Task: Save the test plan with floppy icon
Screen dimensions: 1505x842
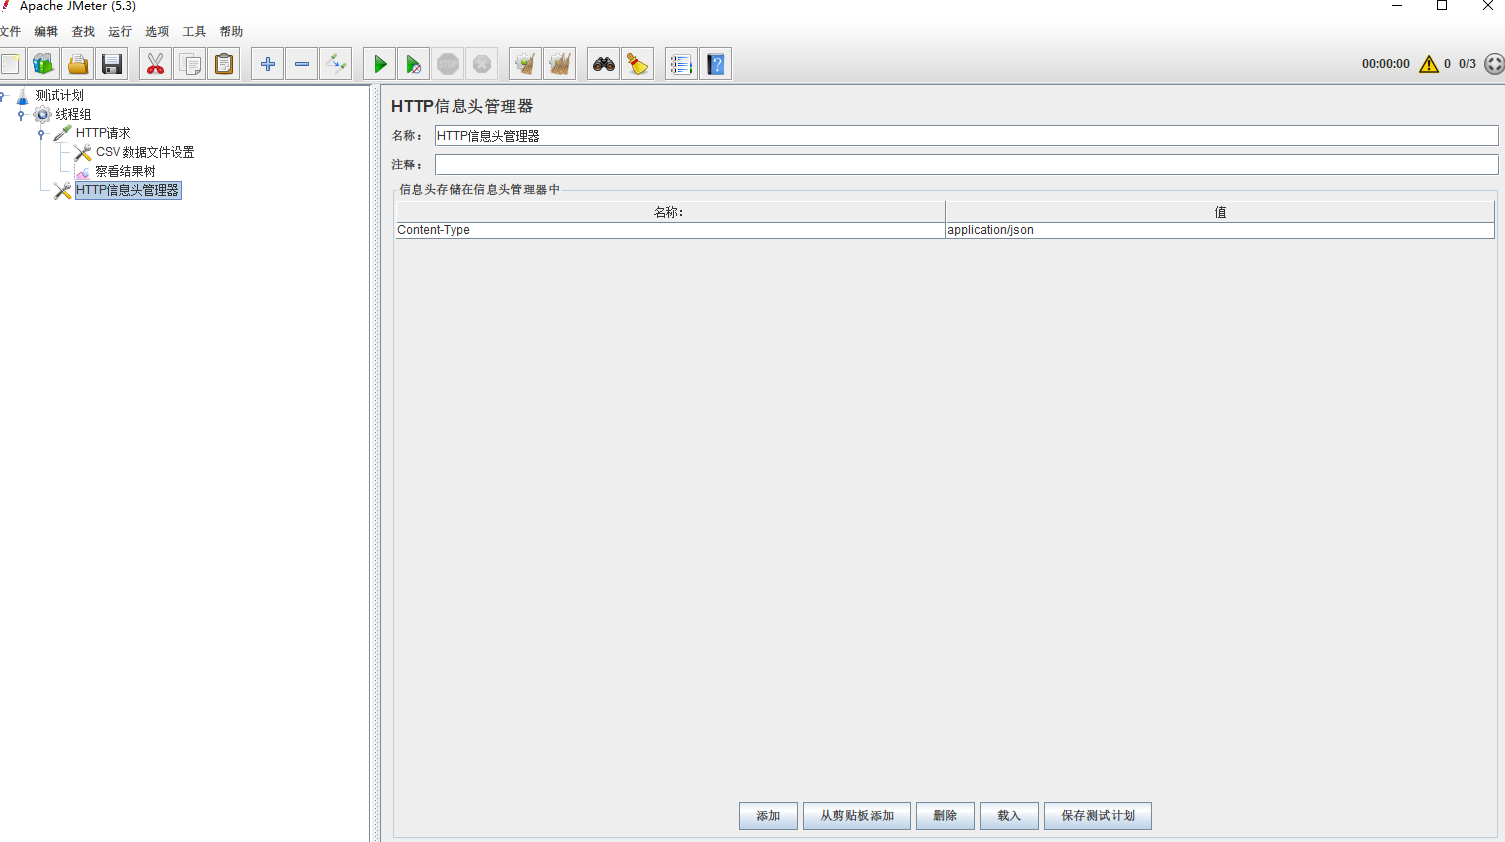Action: (x=112, y=64)
